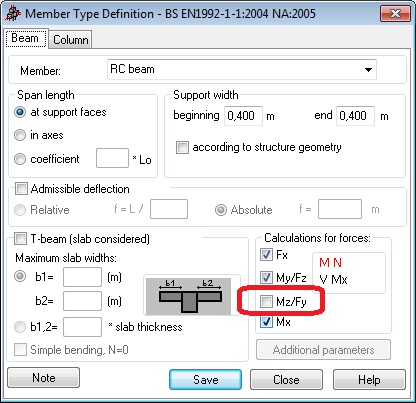Open Help for member type definition
The height and width of the screenshot is (403, 416).
(369, 379)
